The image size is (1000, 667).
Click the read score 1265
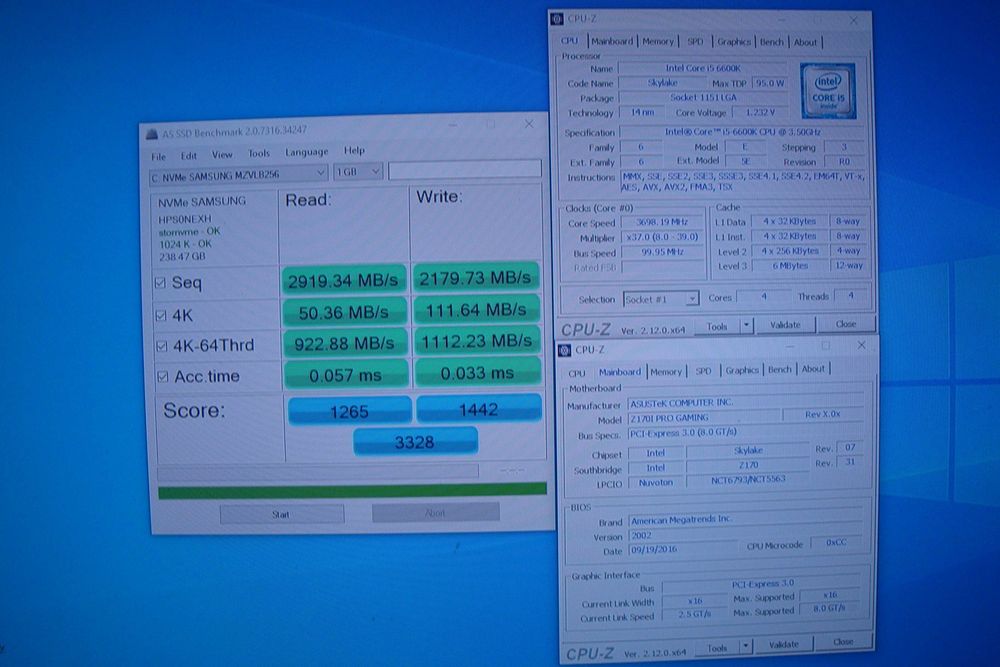[349, 411]
